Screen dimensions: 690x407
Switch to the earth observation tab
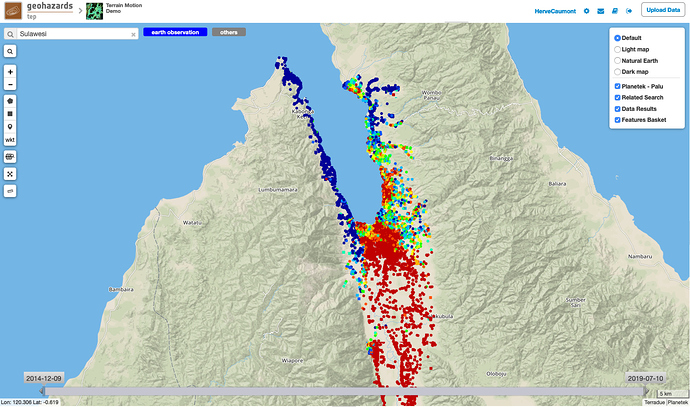click(x=174, y=32)
